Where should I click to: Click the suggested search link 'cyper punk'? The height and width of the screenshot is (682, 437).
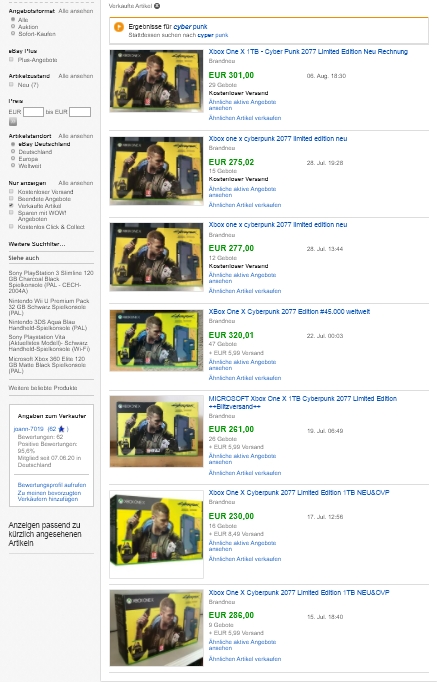(x=213, y=35)
